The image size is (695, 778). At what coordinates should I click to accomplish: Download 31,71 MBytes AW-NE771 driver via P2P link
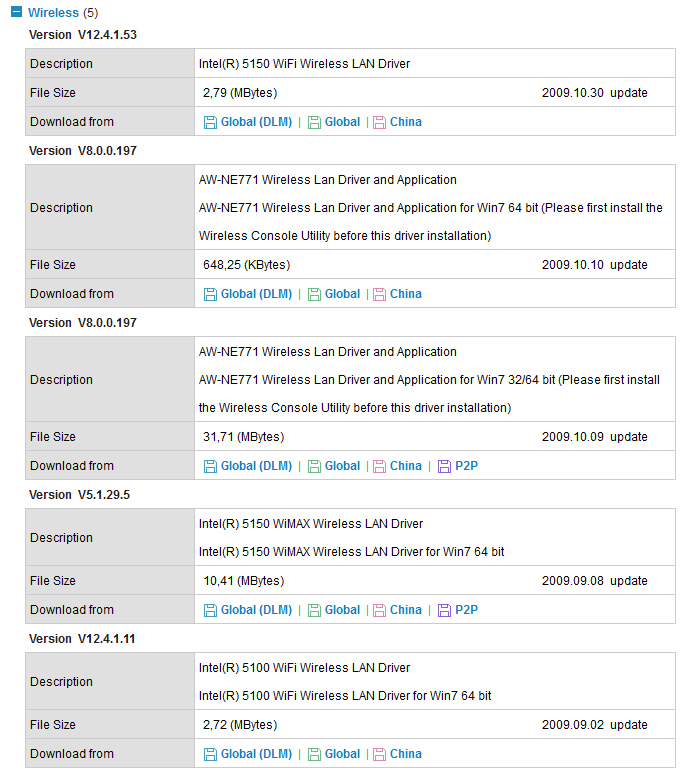[467, 466]
